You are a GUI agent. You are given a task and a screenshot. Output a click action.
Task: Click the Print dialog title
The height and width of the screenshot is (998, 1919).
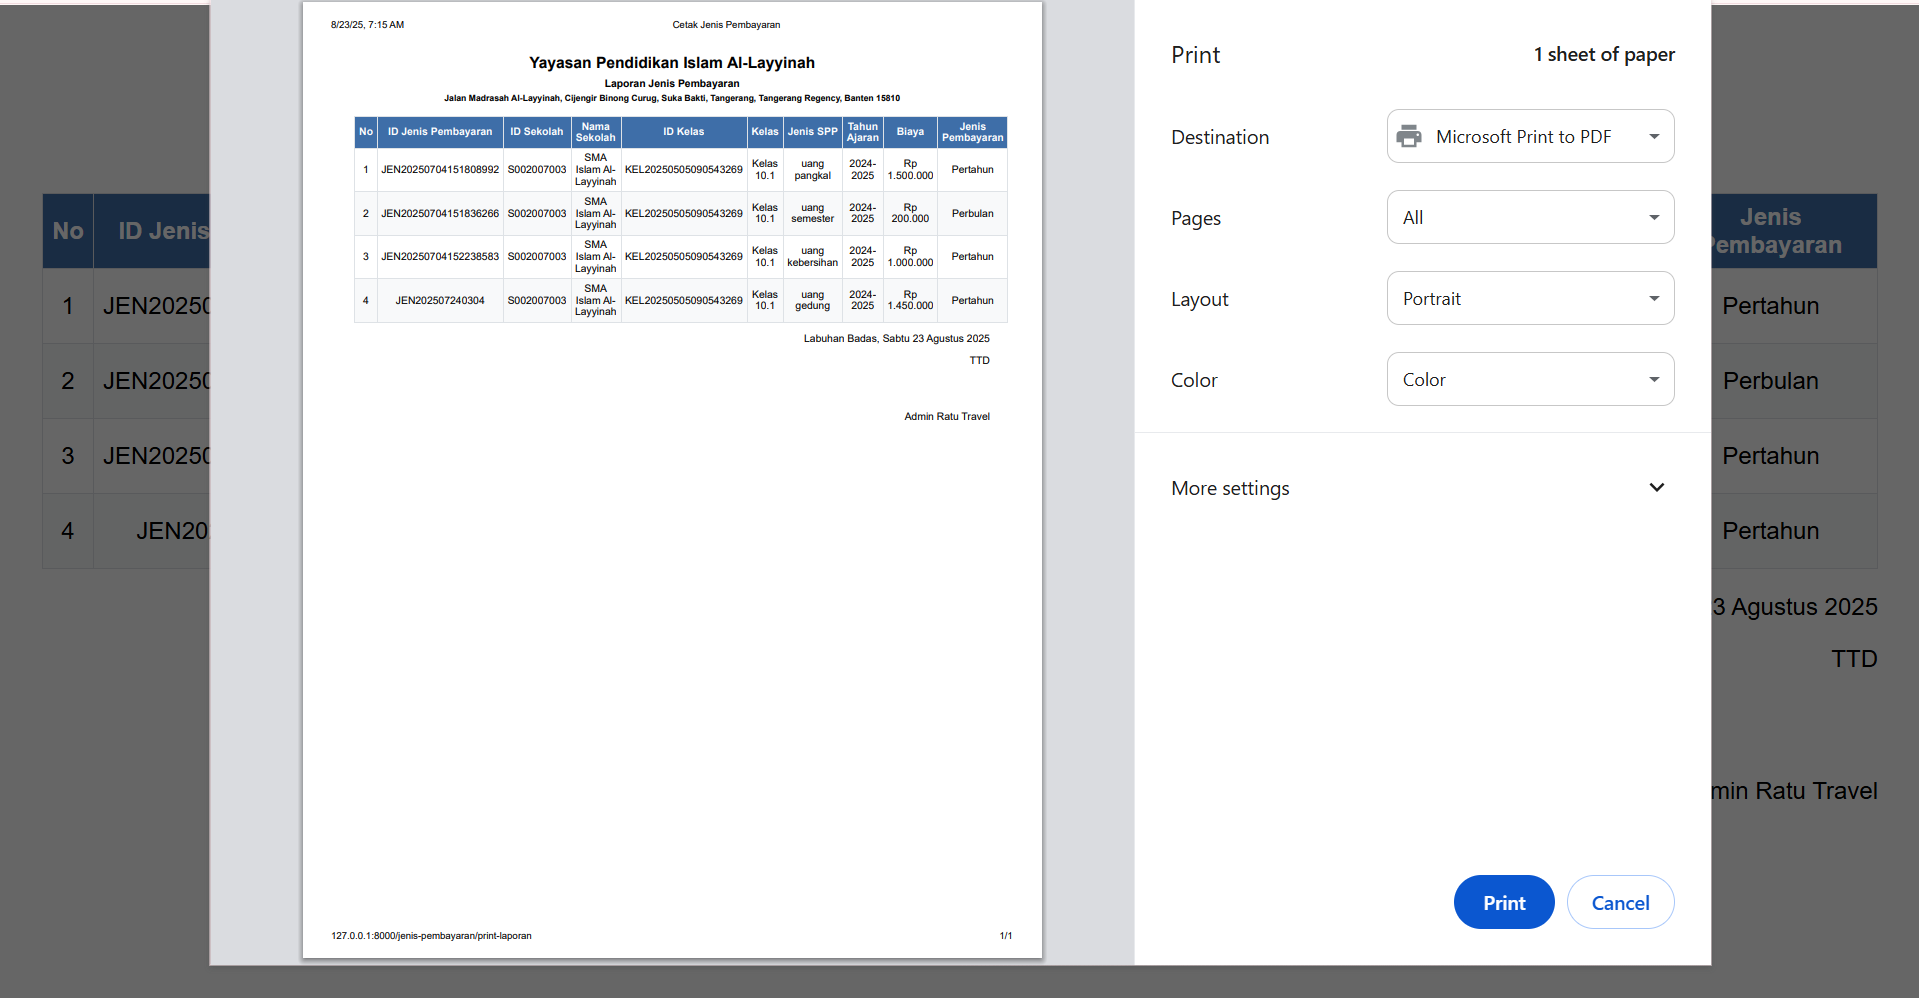coord(1195,55)
